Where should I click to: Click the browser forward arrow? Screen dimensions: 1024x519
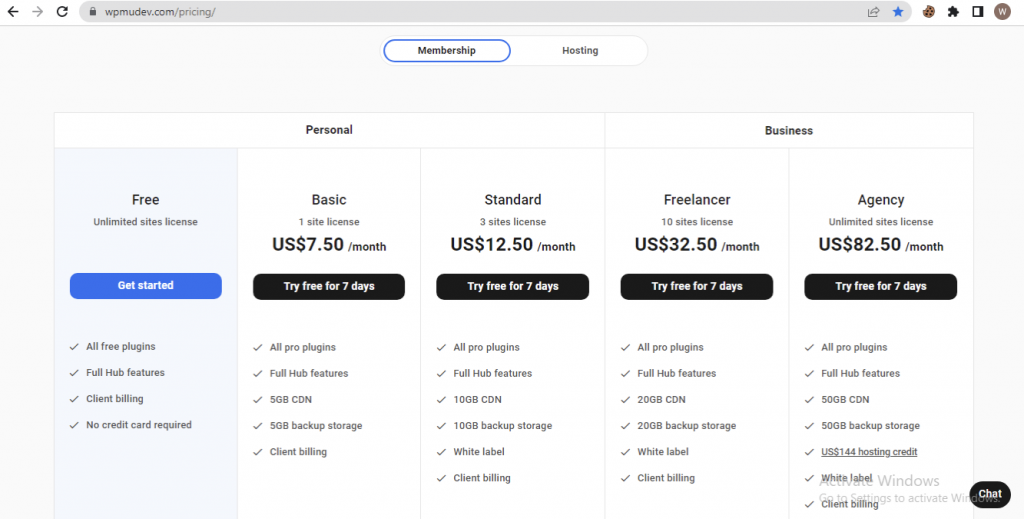click(37, 12)
